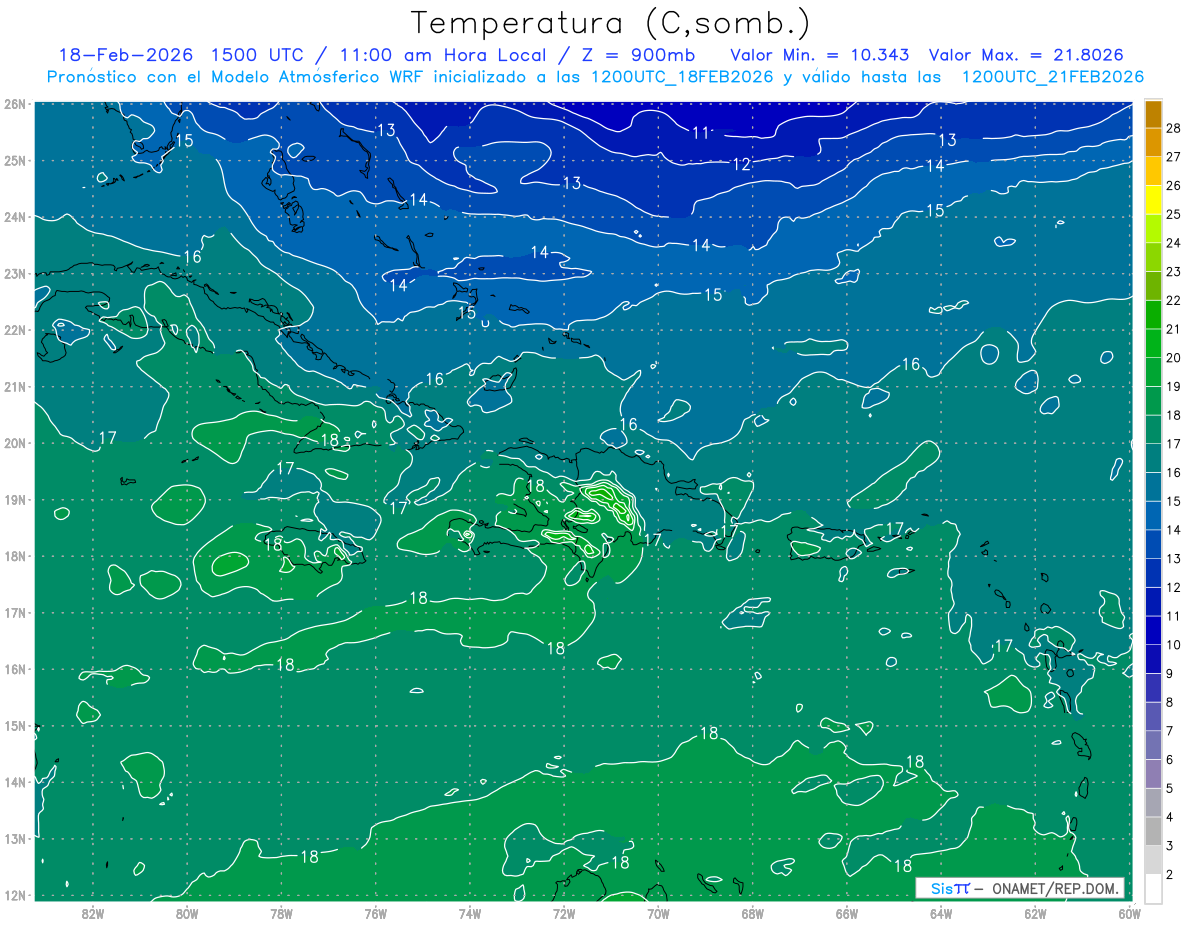
Task: Click the '19' legend scale number
Action: (x=1174, y=386)
